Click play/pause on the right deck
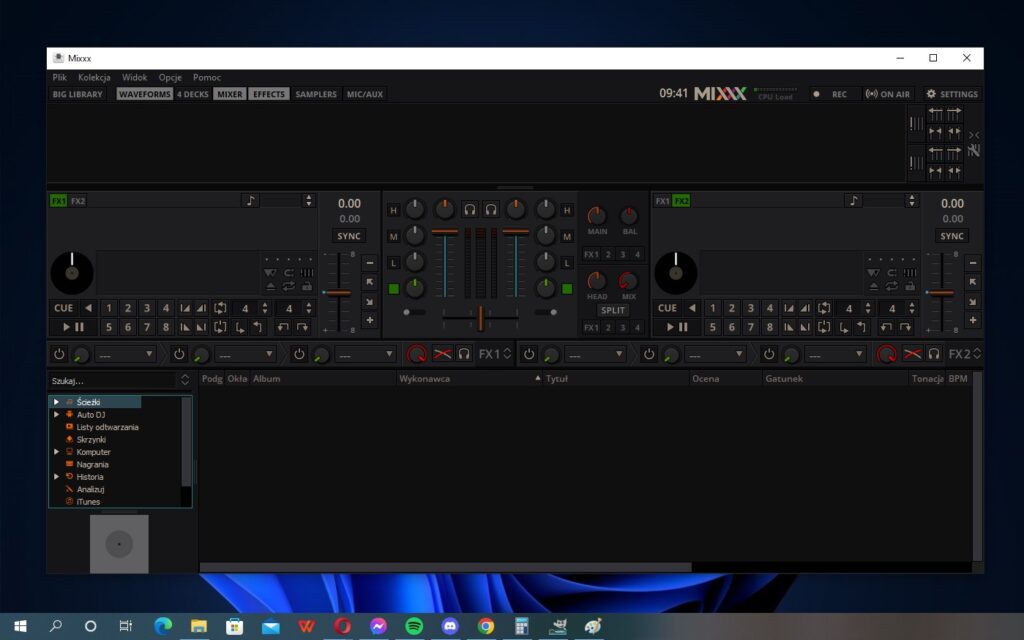The height and width of the screenshot is (640, 1024). pyautogui.click(x=677, y=327)
